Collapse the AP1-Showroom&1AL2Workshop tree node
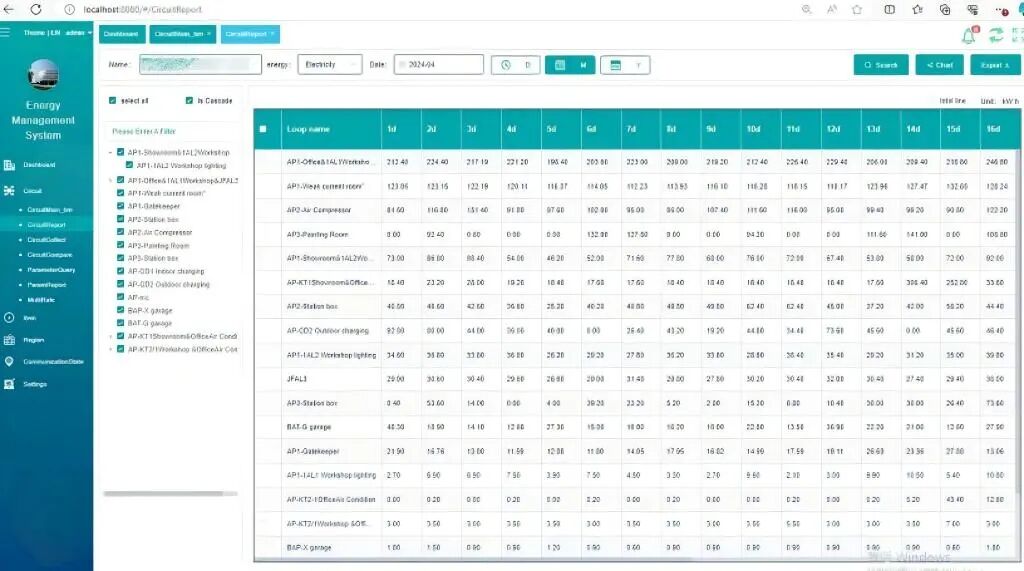This screenshot has width=1024, height=571. pos(110,153)
